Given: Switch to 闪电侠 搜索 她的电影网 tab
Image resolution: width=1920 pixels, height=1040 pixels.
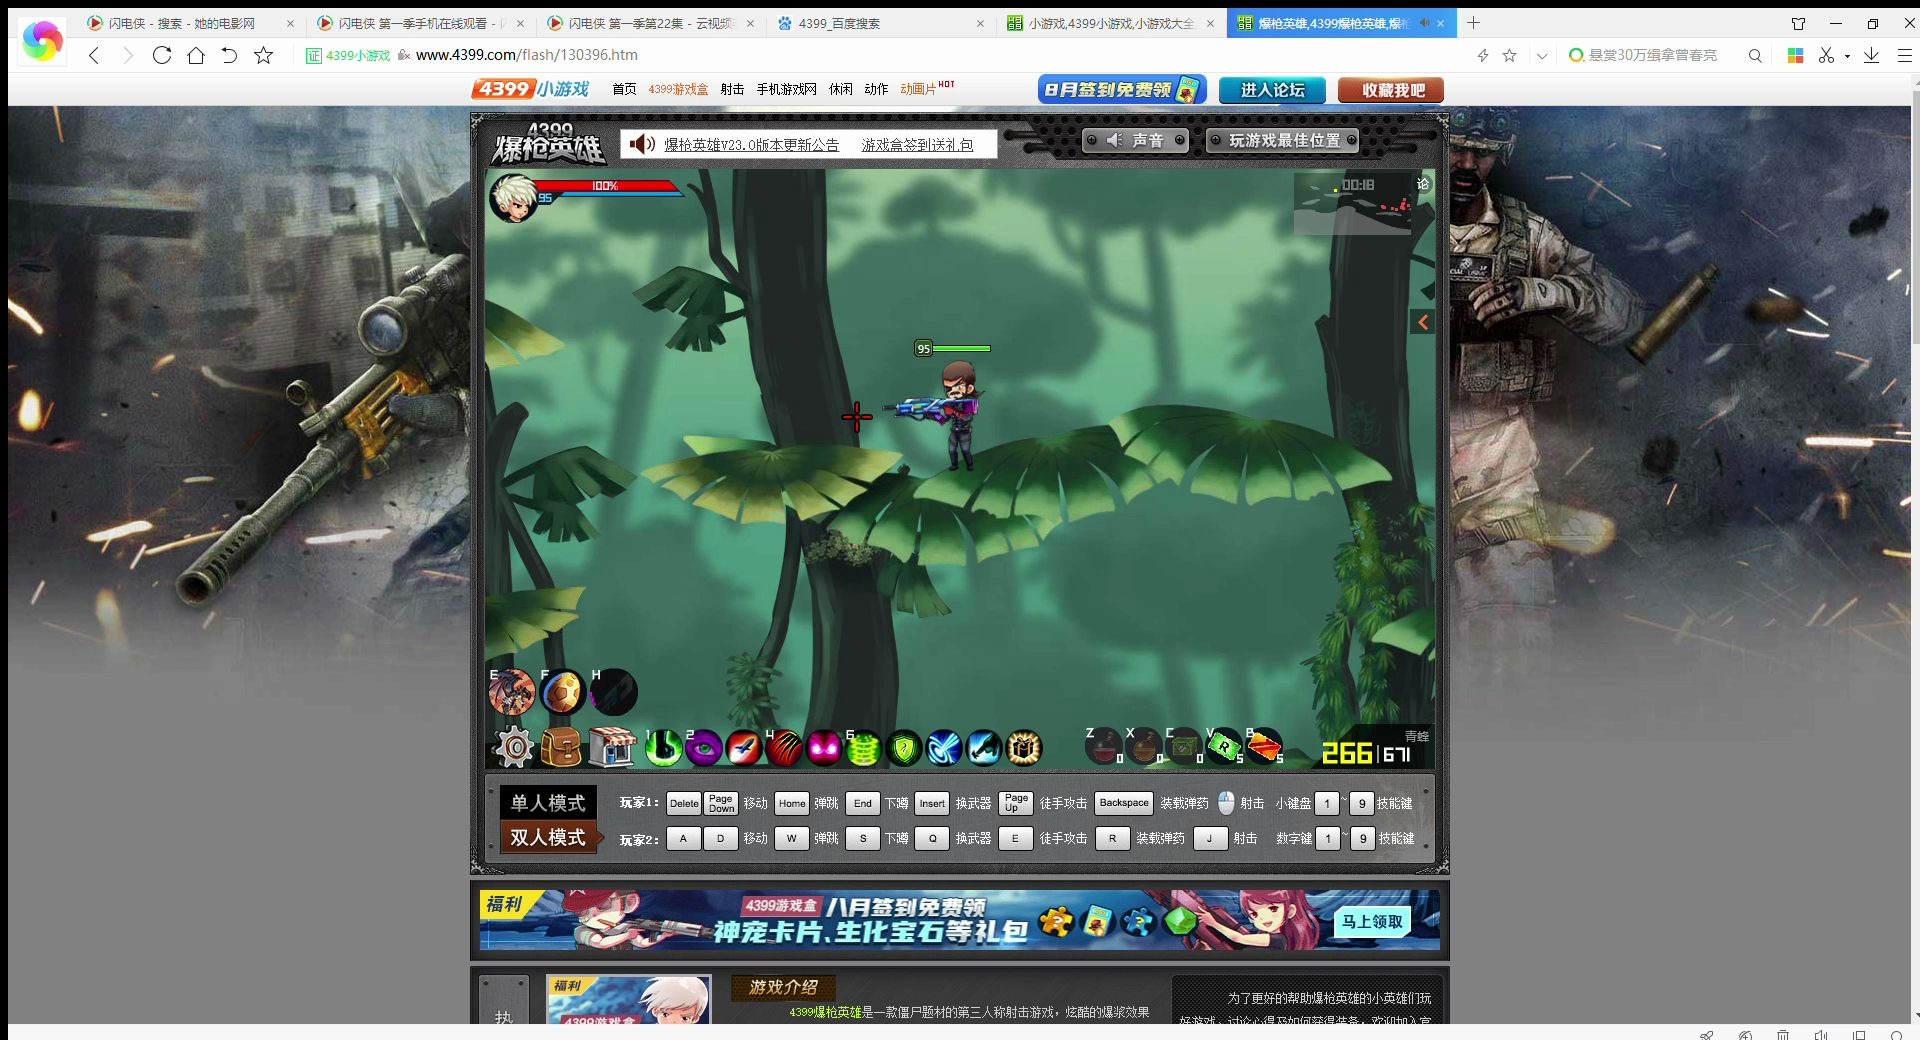Looking at the screenshot, I should pyautogui.click(x=190, y=23).
